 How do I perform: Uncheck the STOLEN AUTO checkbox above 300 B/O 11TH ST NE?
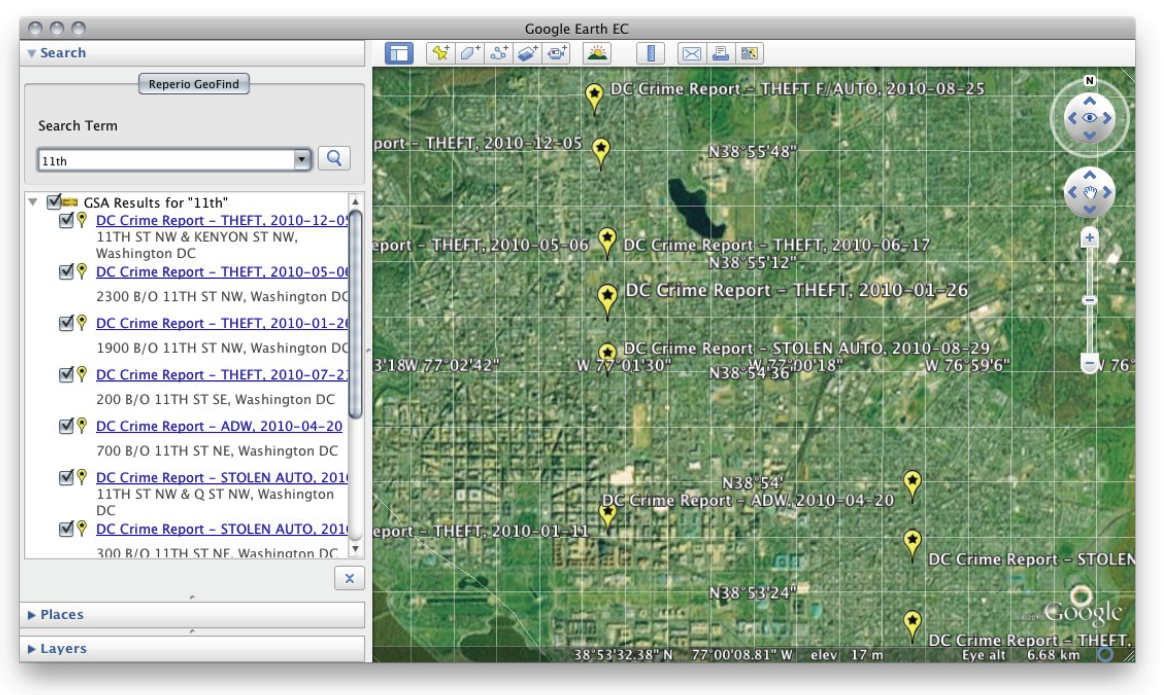(x=66, y=529)
